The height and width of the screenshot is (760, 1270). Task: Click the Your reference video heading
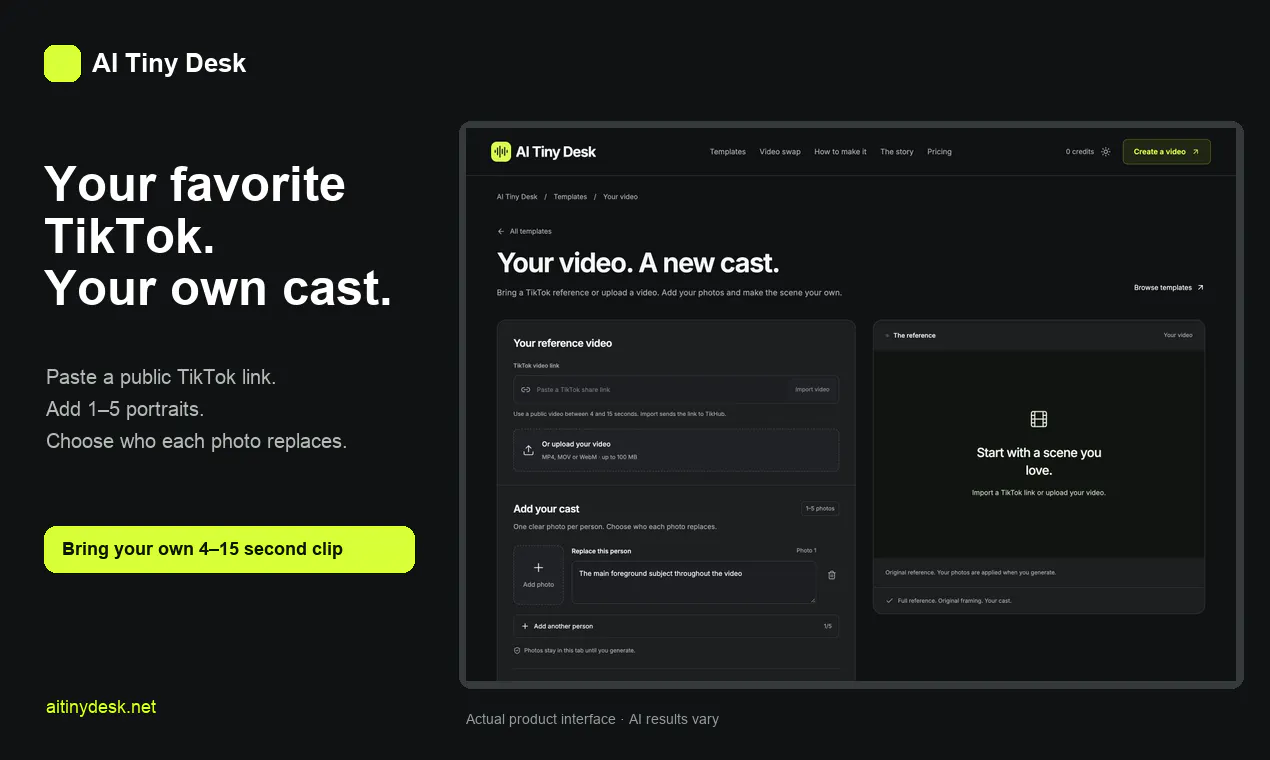(563, 343)
